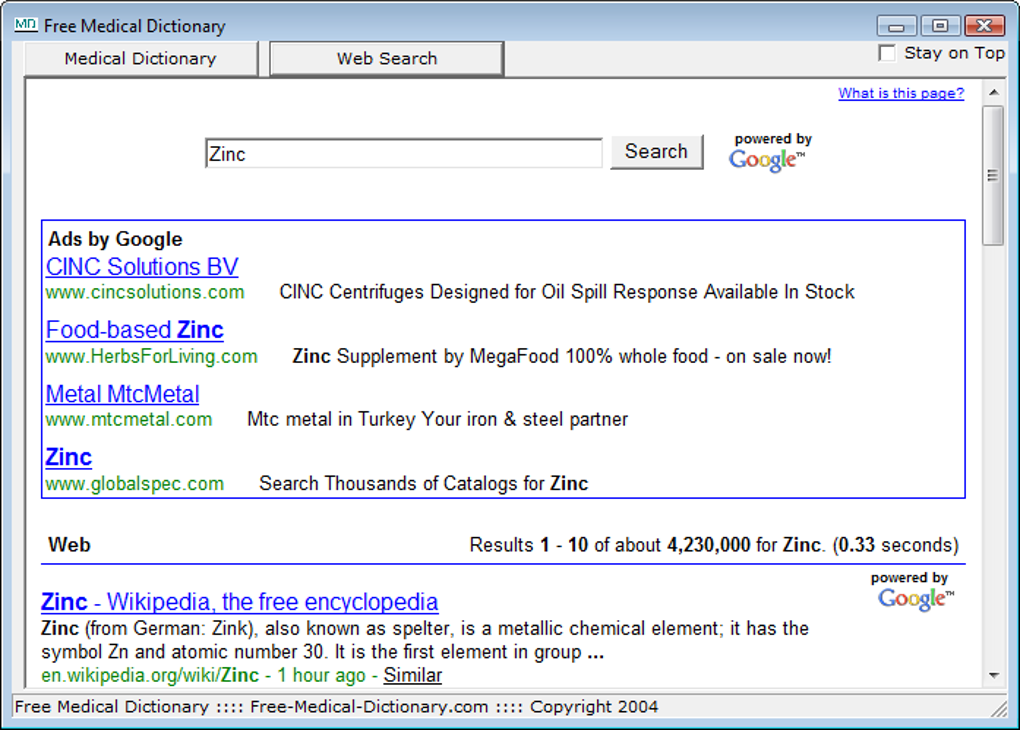Open the Metal MtcMetal ad link
Screen dimensions: 1020x730
(x=122, y=394)
